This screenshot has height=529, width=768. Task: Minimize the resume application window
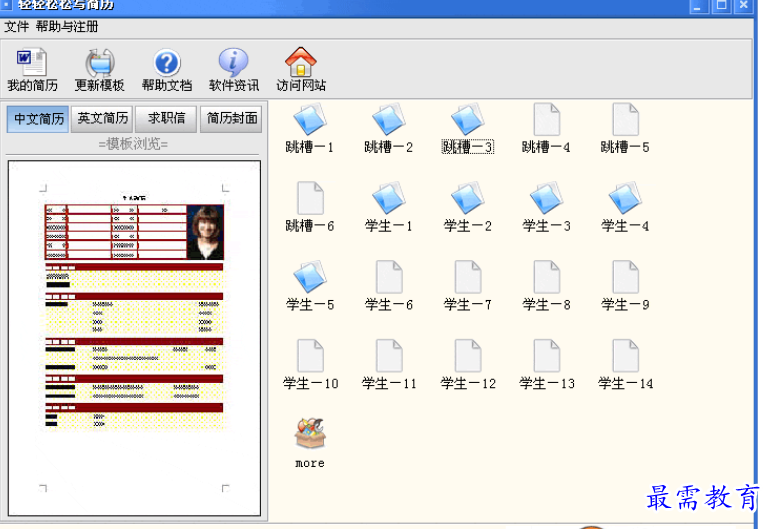point(699,6)
